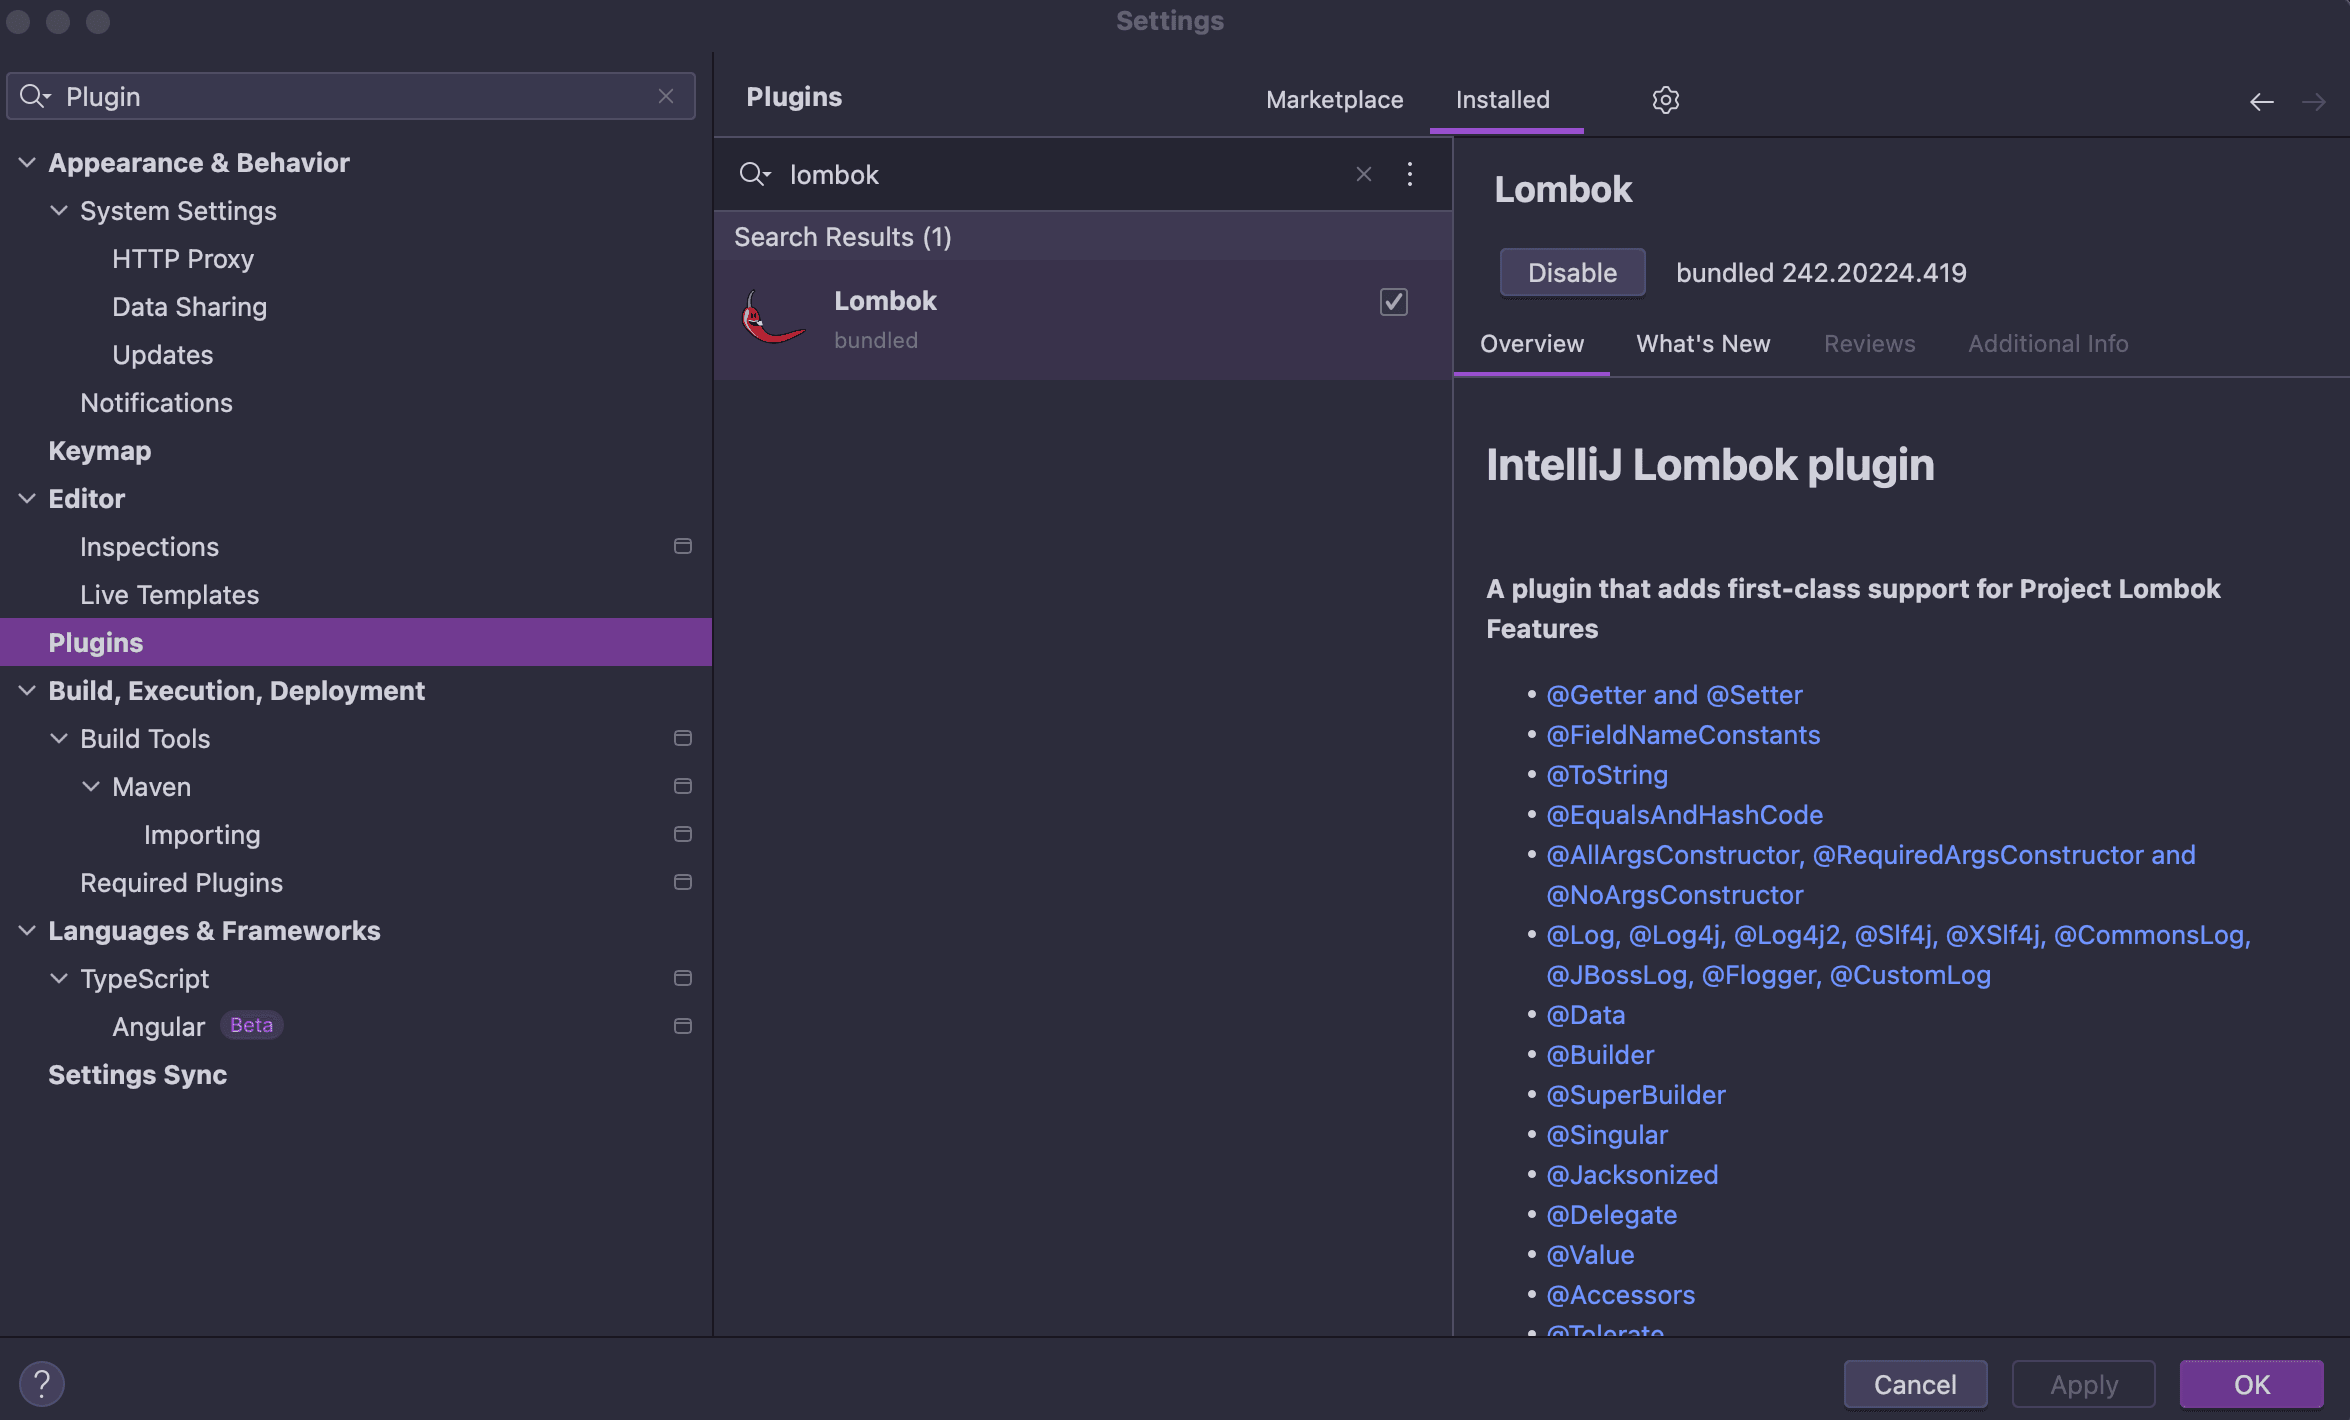This screenshot has width=2350, height=1420.
Task: Click project-level icon next to Required Plugins
Action: tap(683, 882)
